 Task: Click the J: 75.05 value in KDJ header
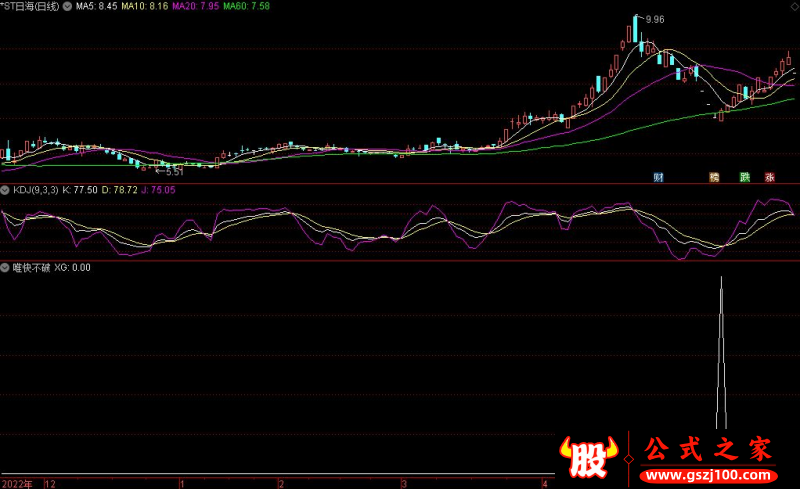155,189
